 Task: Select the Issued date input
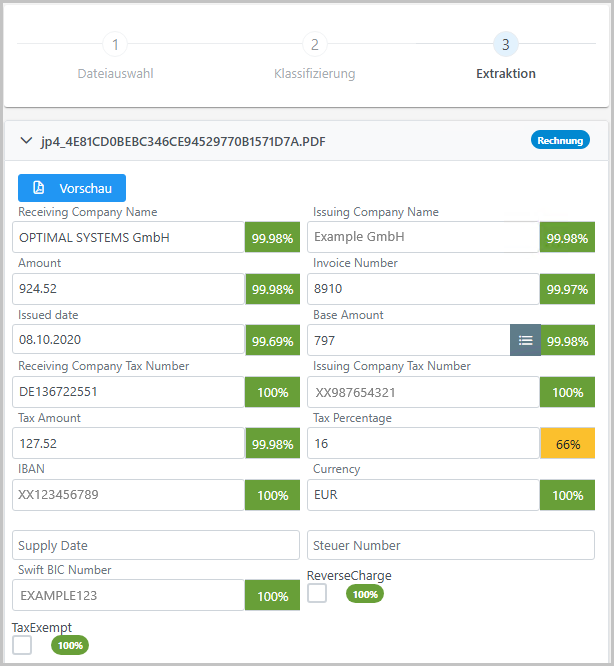click(128, 340)
